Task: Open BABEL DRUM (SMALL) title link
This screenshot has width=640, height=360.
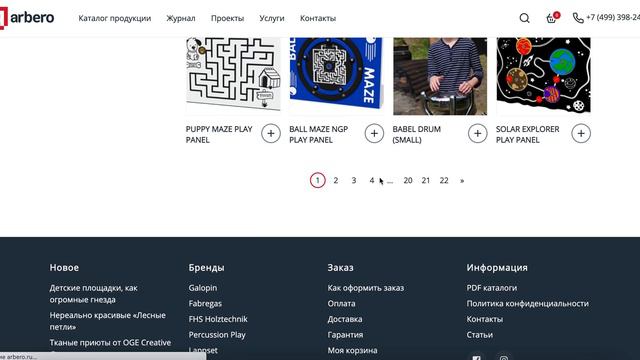Action: click(x=417, y=134)
